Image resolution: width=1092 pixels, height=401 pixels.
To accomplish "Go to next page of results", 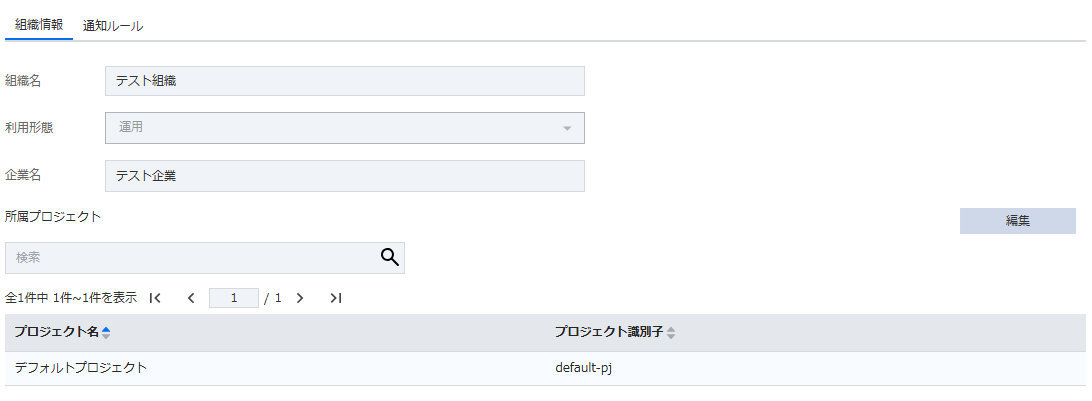I will pyautogui.click(x=300, y=298).
